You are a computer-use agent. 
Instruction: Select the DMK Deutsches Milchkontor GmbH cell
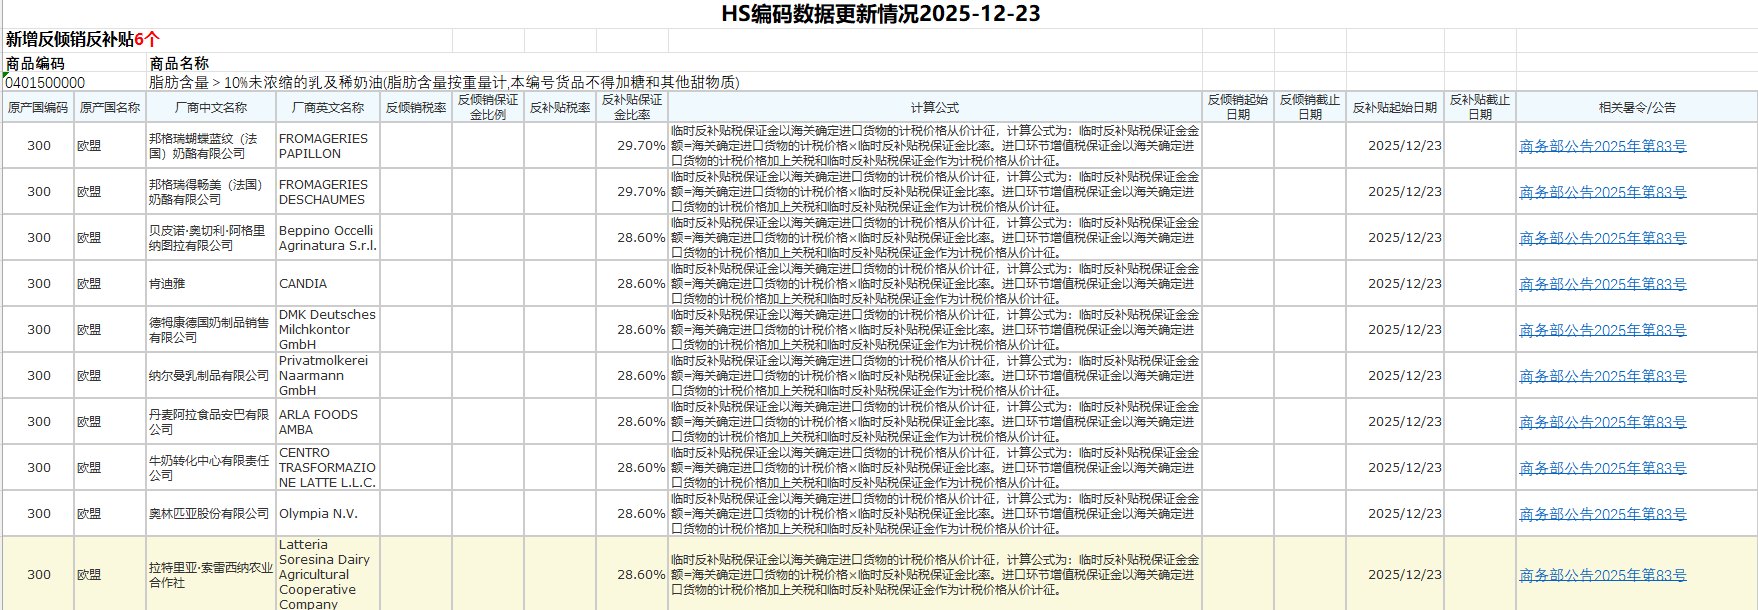pyautogui.click(x=328, y=330)
